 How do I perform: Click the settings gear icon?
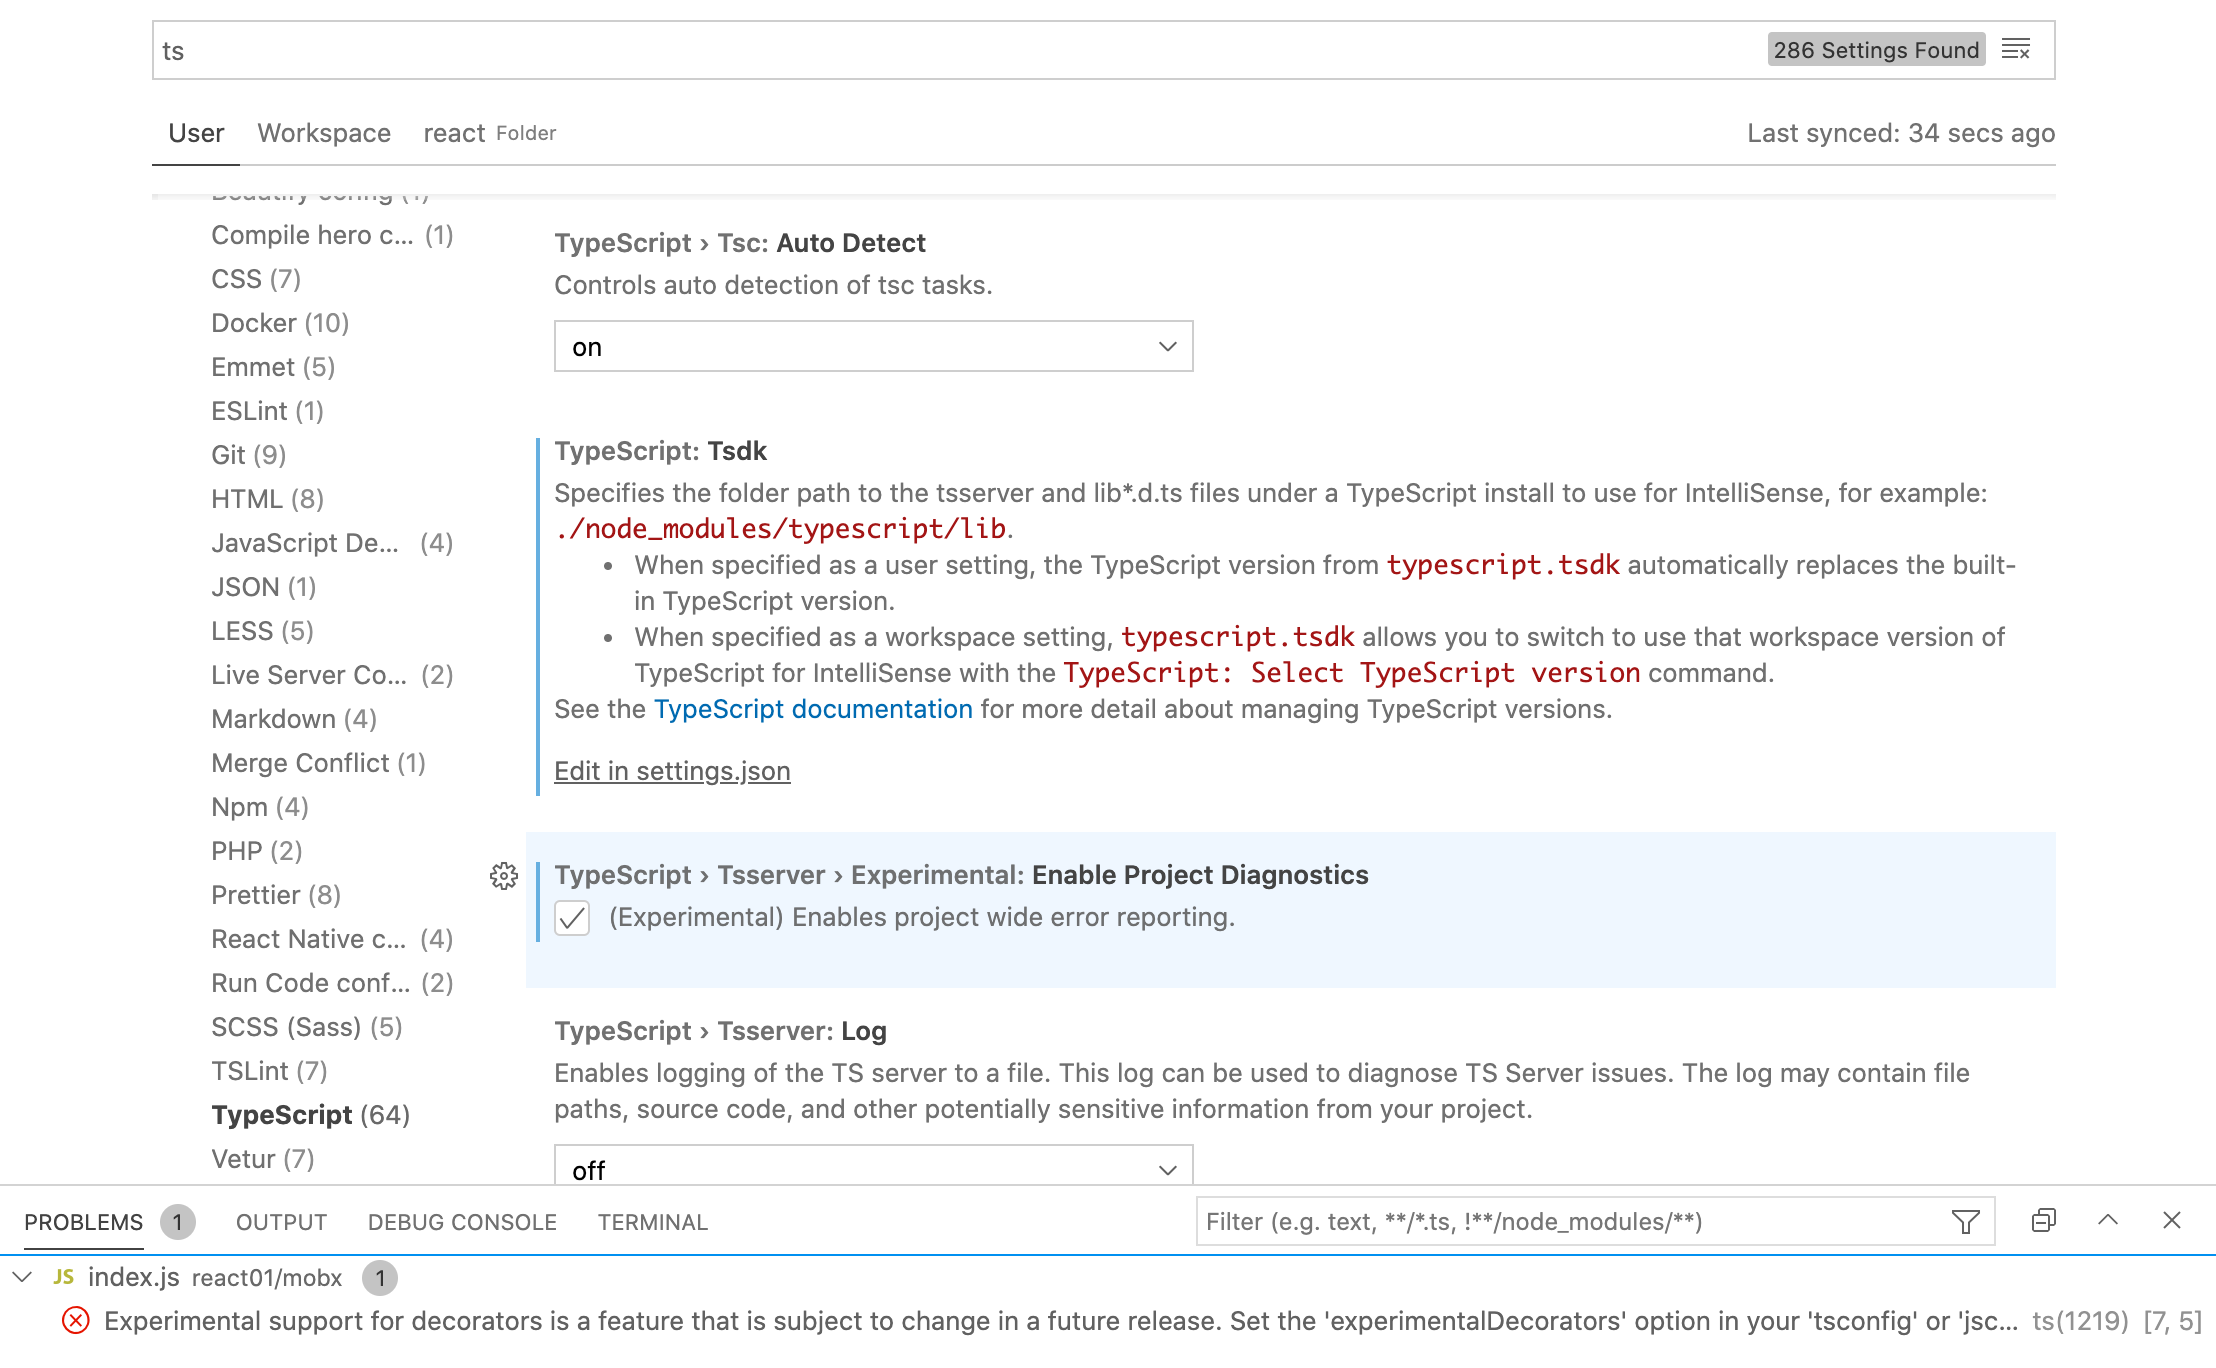[x=503, y=876]
